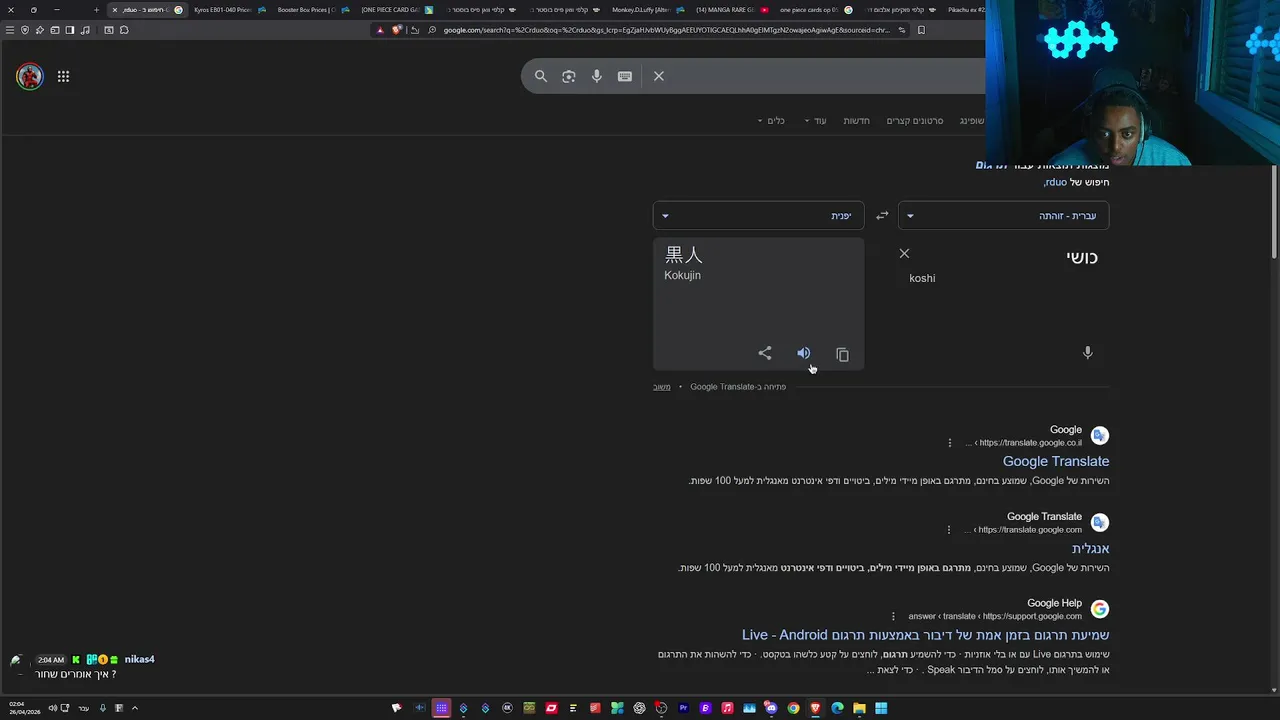Click the translated text 黒人
Screen dimensions: 1280x720
point(684,255)
